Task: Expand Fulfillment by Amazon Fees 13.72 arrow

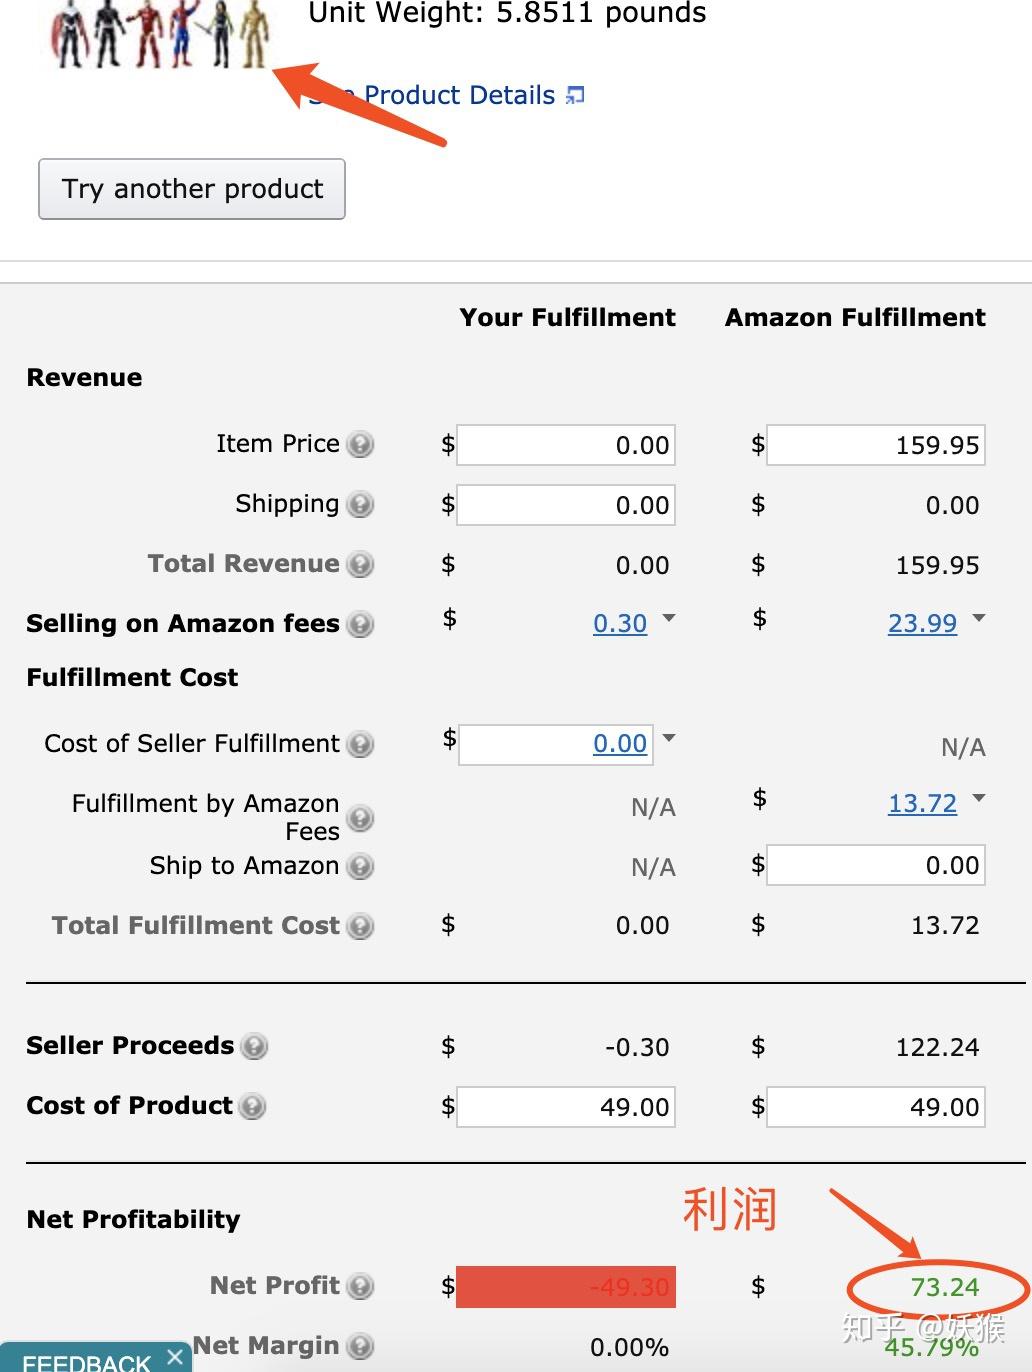Action: [x=979, y=798]
